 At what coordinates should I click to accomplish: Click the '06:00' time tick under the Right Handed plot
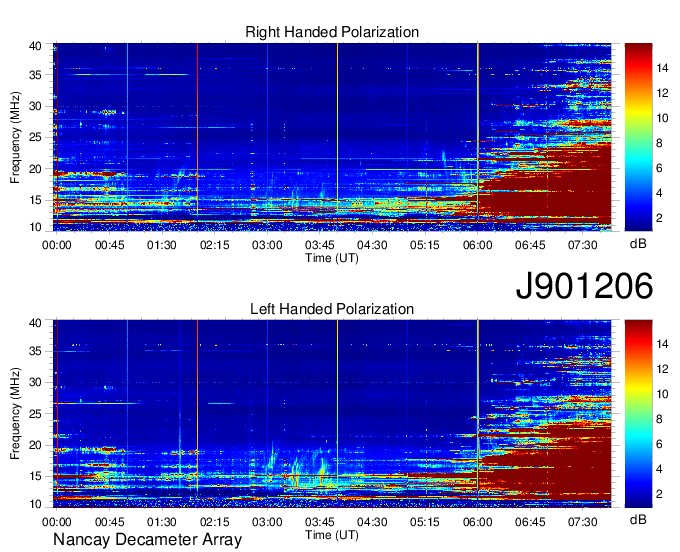477,245
